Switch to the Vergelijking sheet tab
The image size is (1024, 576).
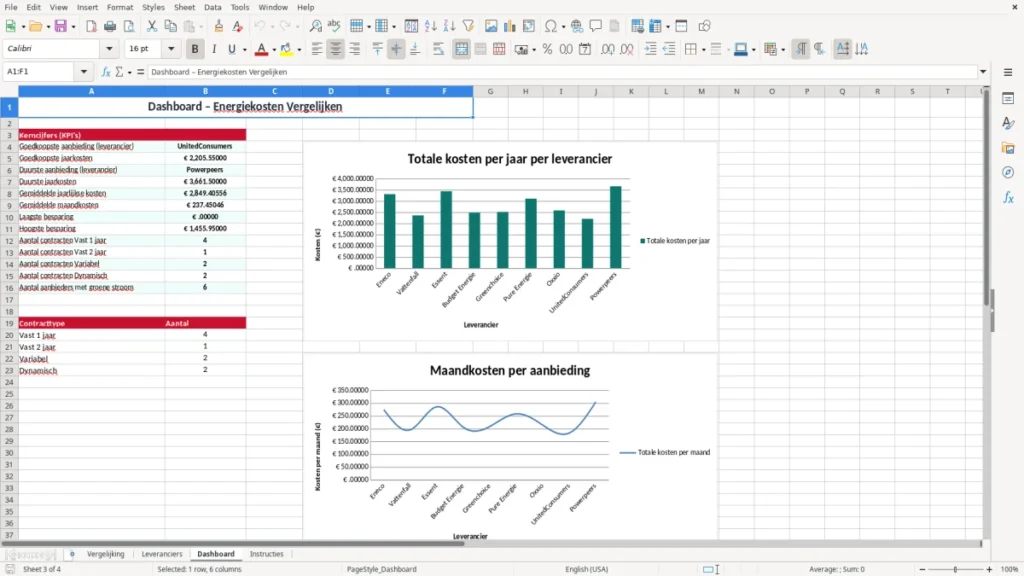pos(106,554)
